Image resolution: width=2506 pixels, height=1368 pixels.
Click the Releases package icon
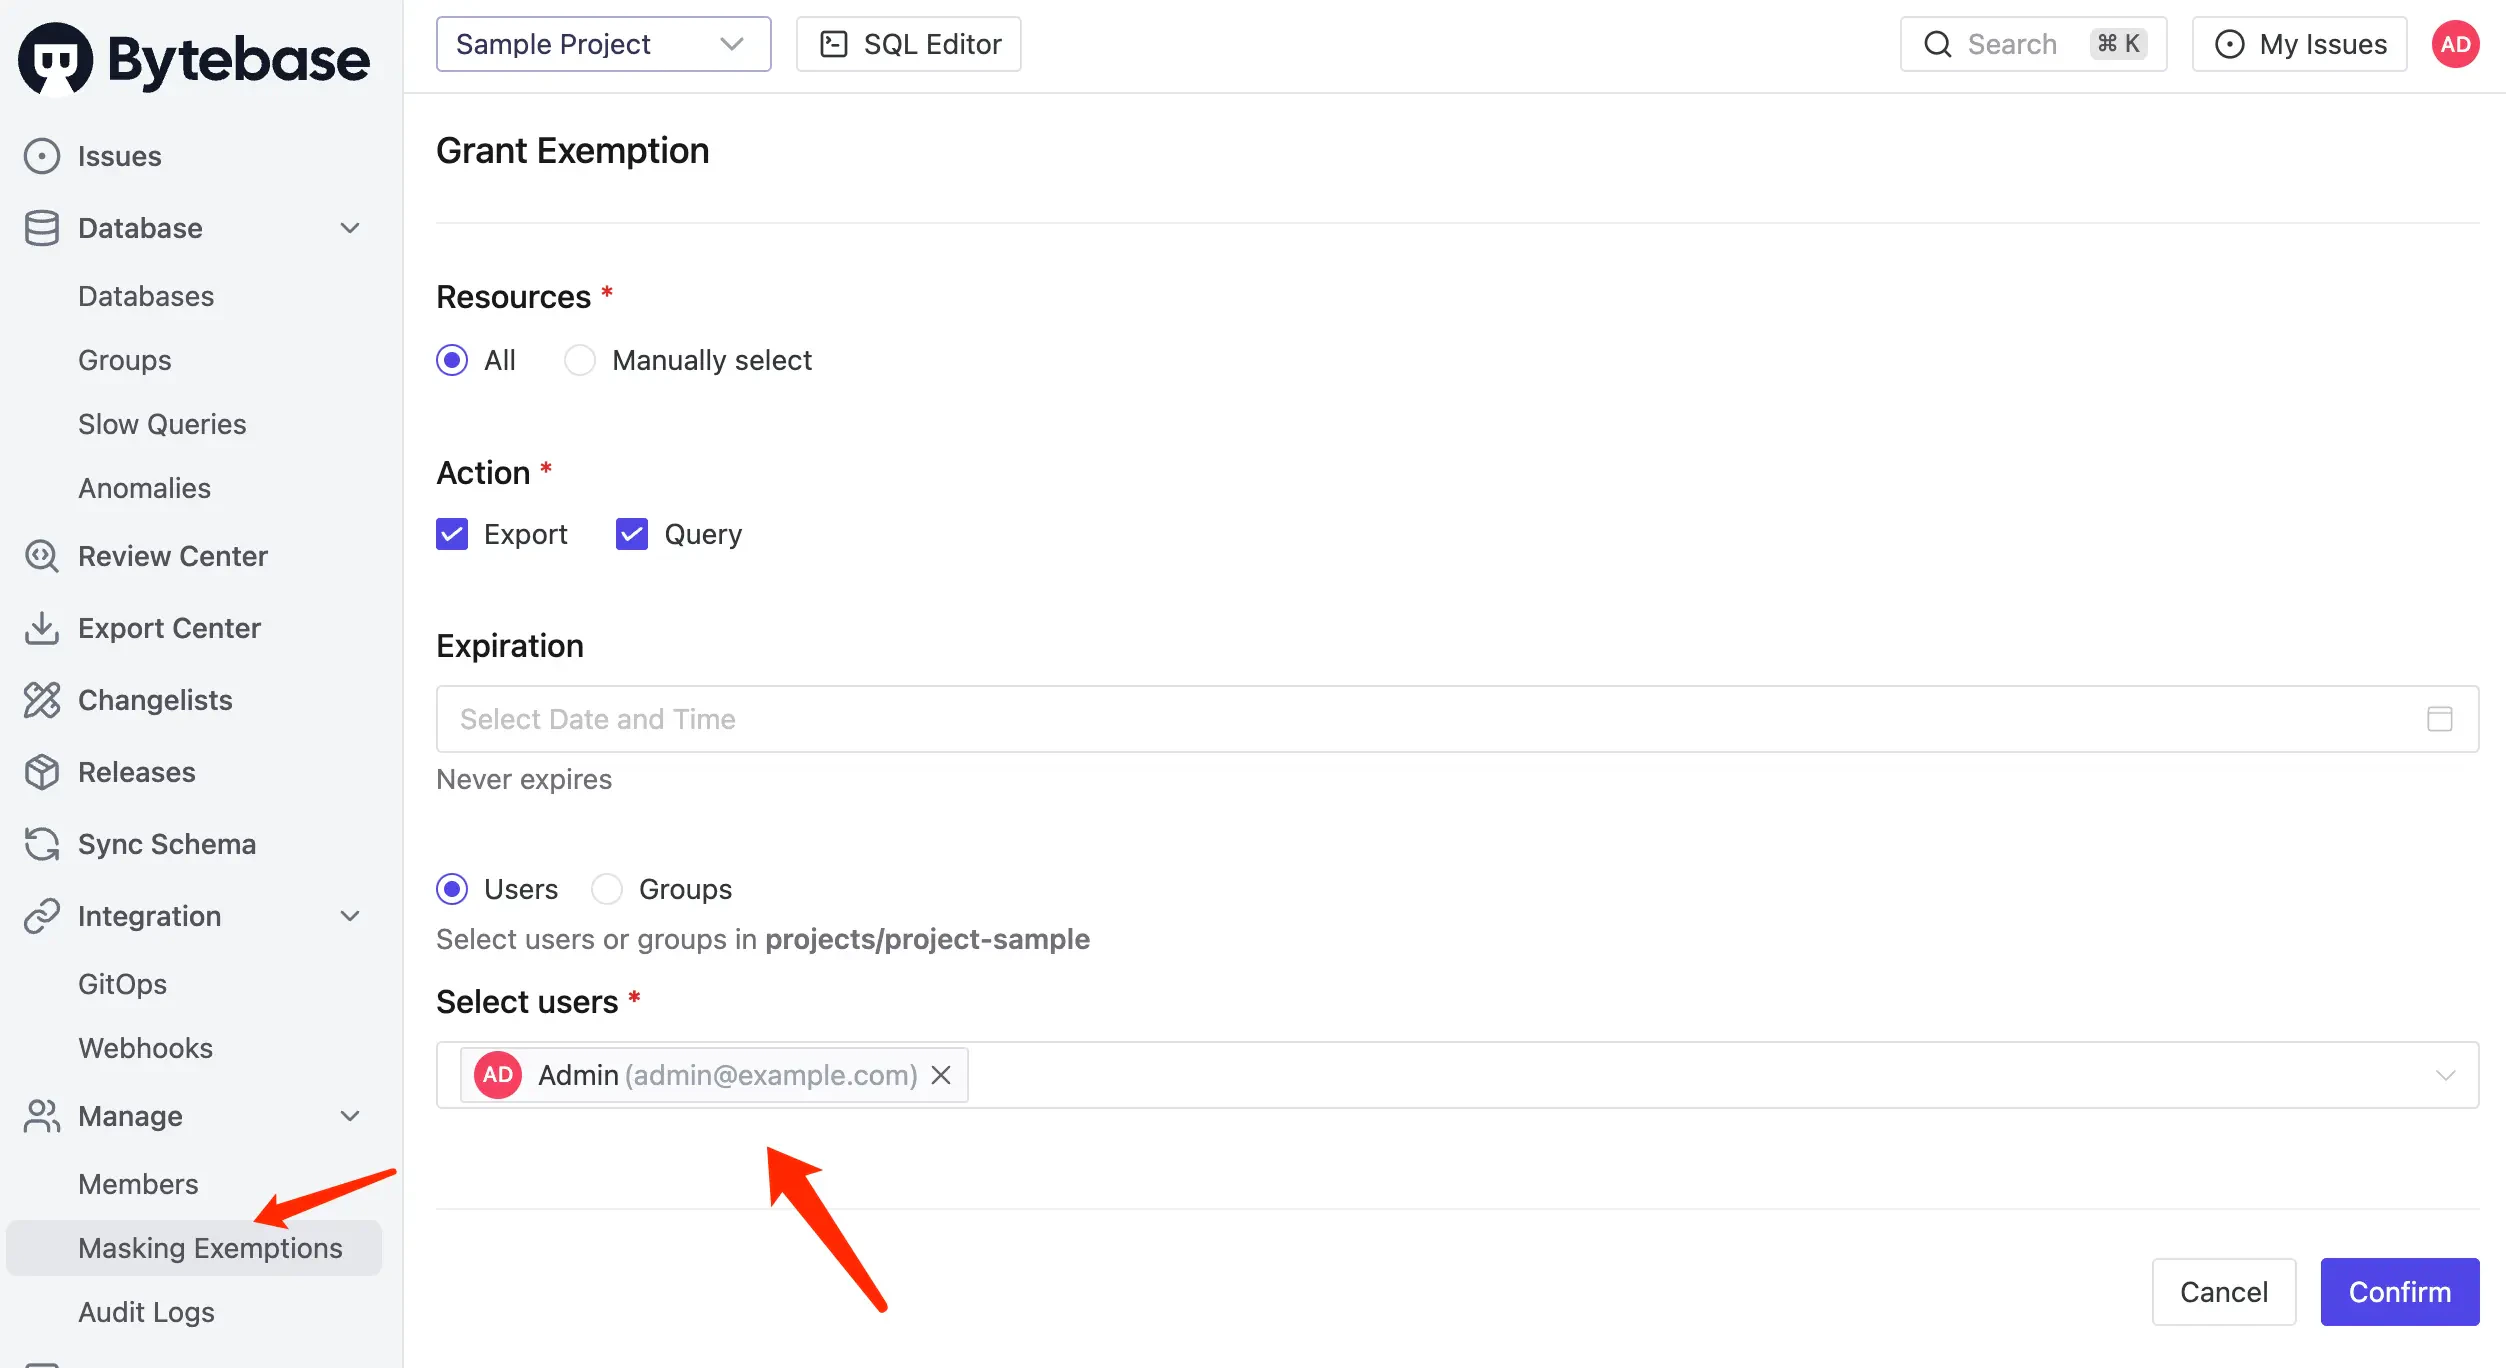tap(41, 772)
